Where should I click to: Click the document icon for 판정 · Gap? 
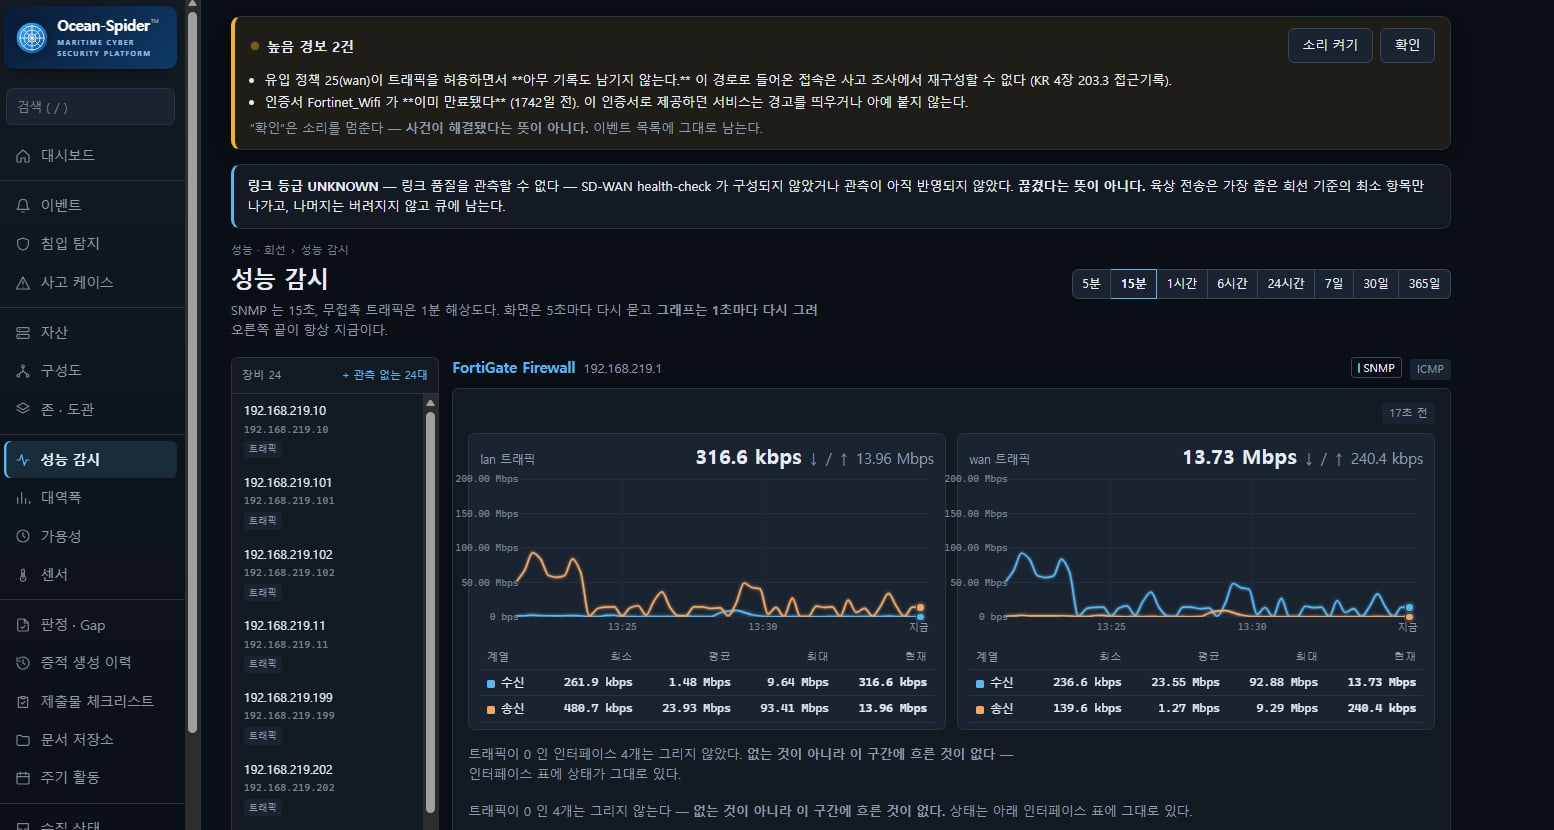[23, 625]
